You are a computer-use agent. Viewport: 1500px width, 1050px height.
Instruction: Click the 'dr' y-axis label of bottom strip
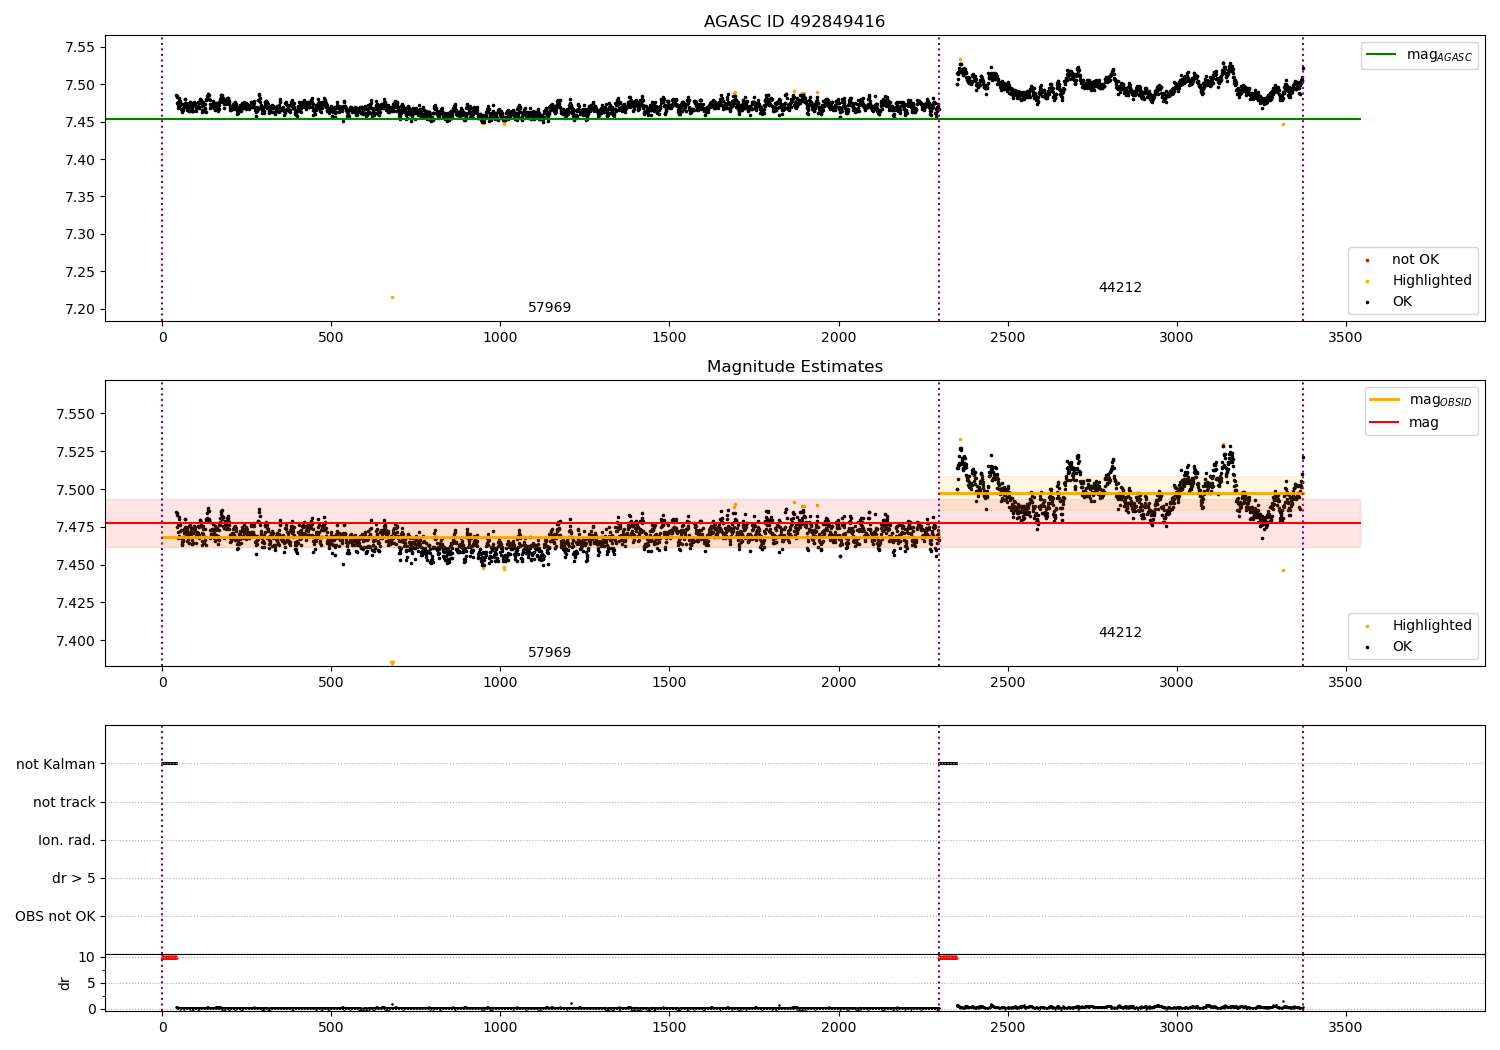[x=65, y=983]
